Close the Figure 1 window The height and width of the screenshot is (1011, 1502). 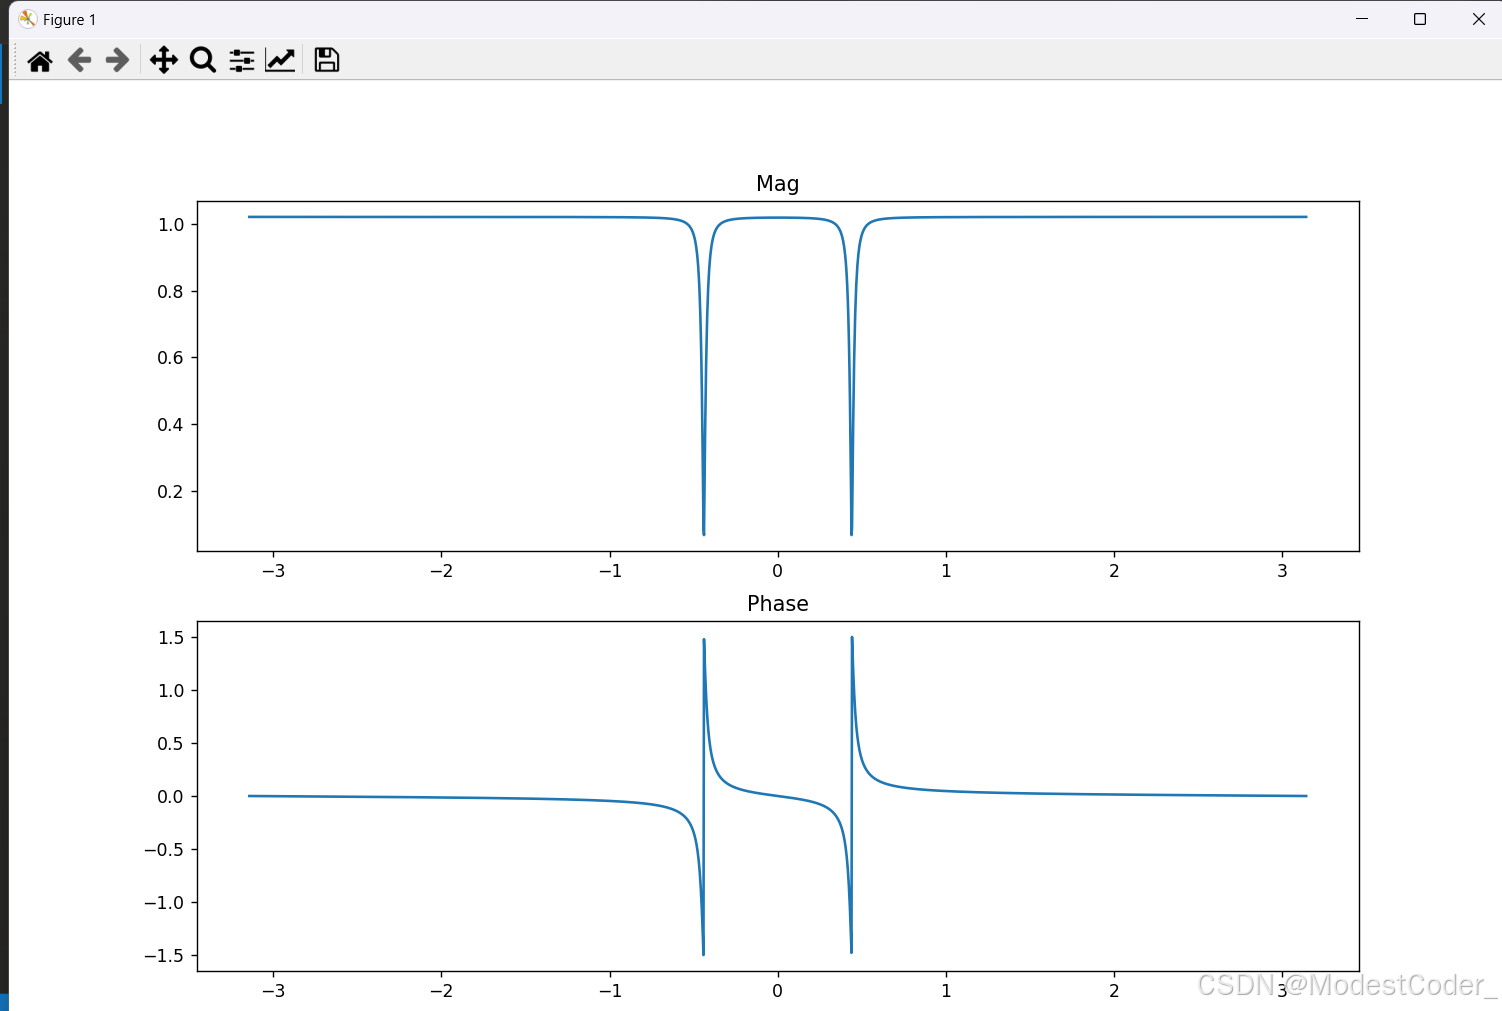point(1479,19)
